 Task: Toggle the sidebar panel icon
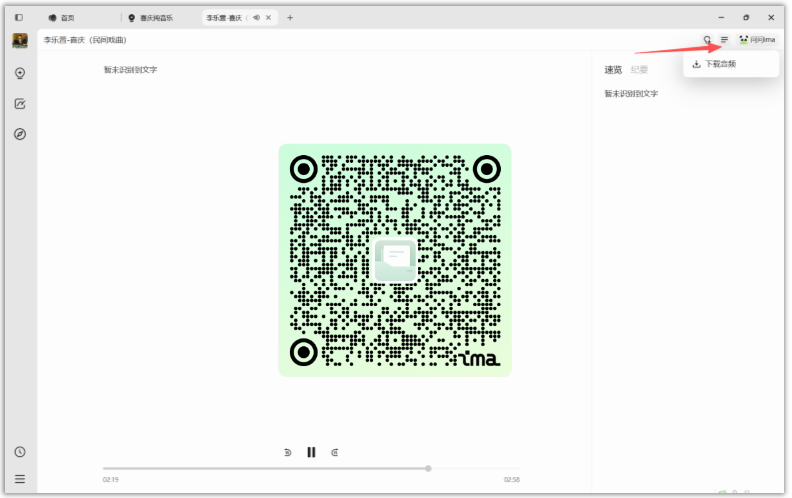pyautogui.click(x=19, y=18)
